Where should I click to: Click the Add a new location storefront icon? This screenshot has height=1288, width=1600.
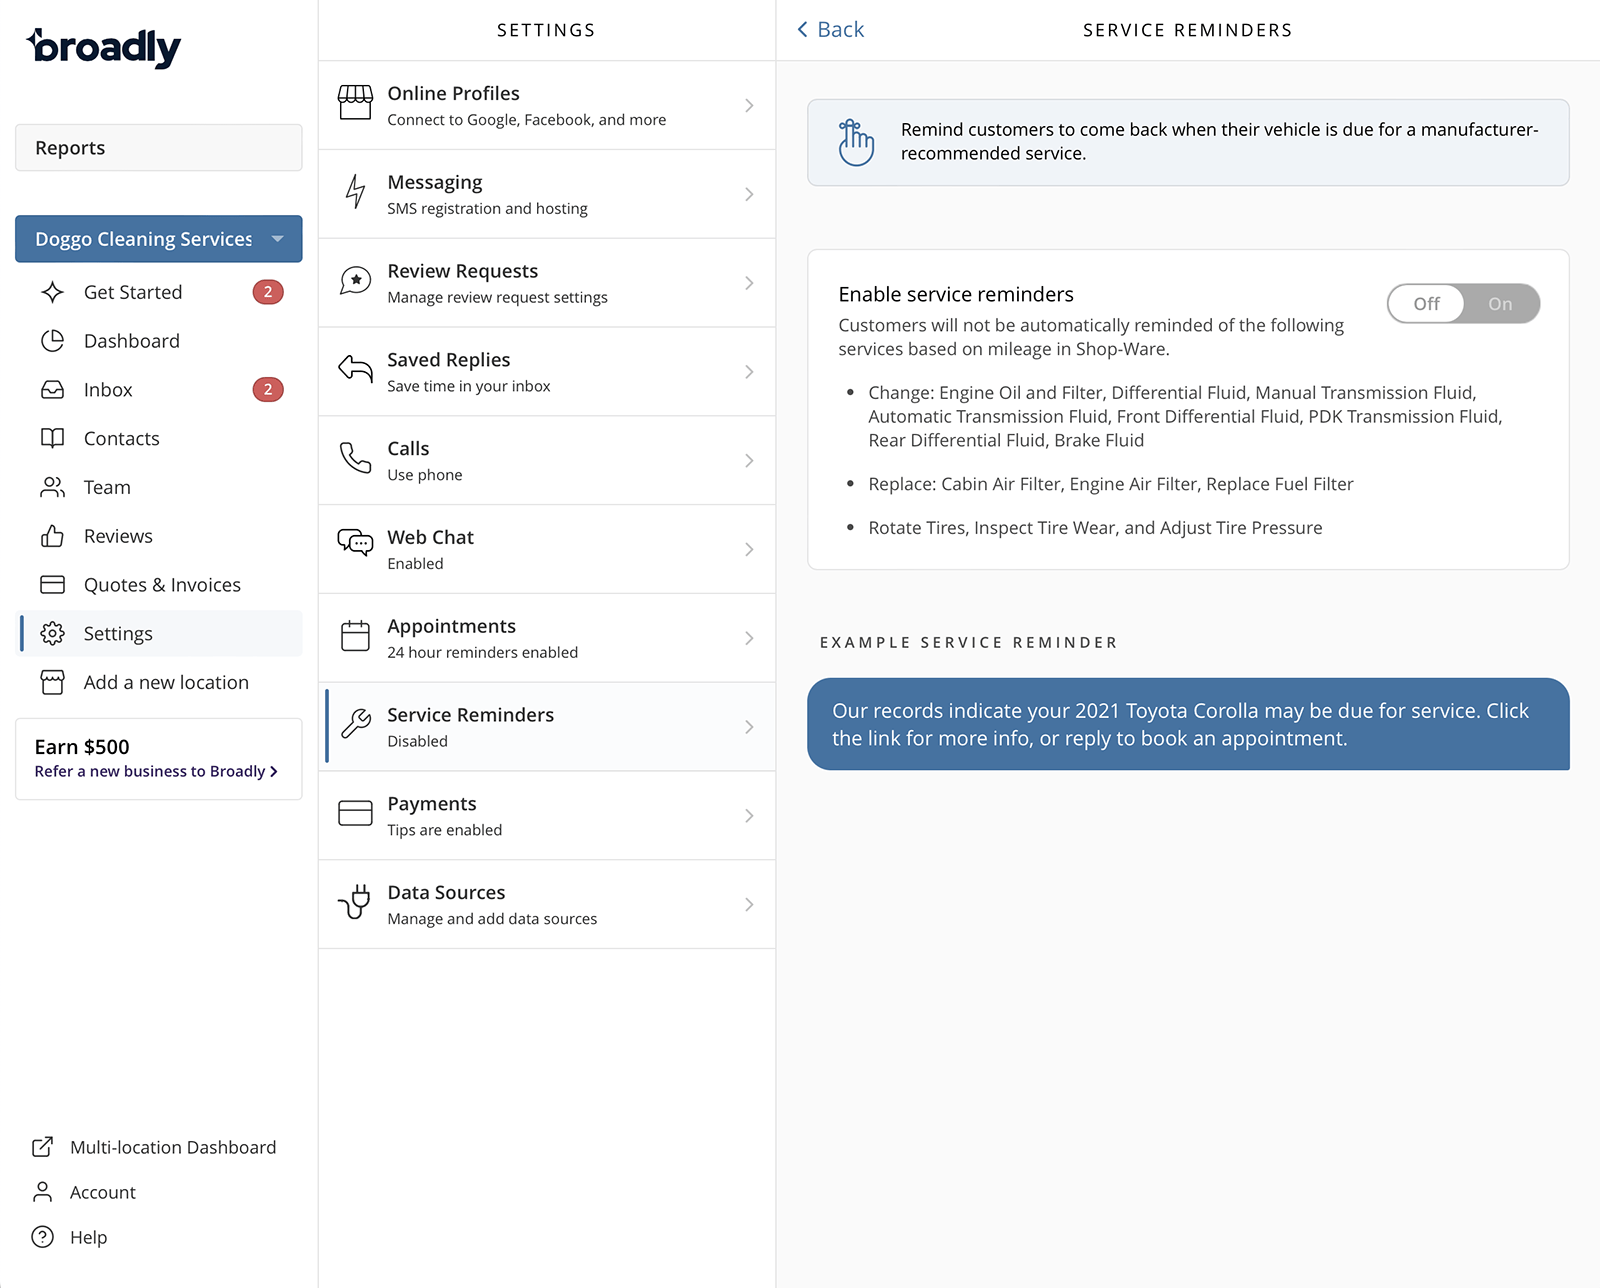click(x=53, y=682)
